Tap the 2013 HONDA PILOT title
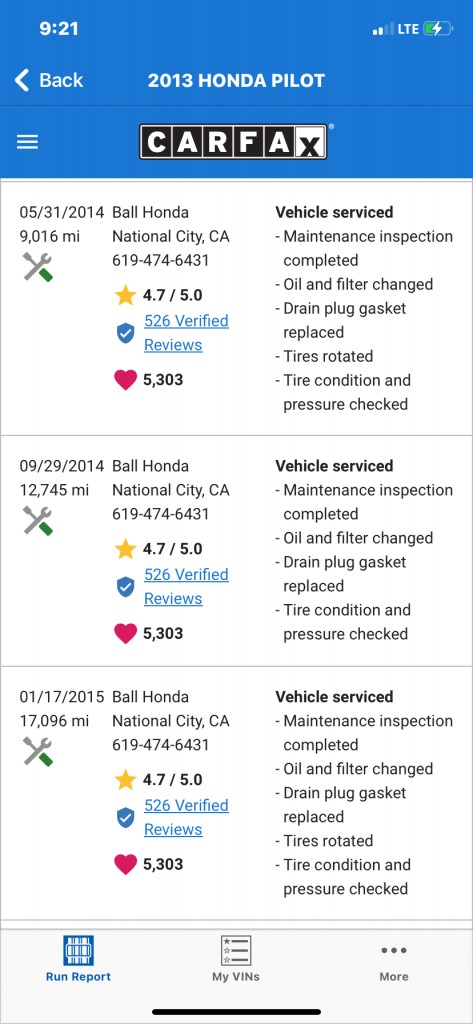The width and height of the screenshot is (473, 1024). coord(236,80)
